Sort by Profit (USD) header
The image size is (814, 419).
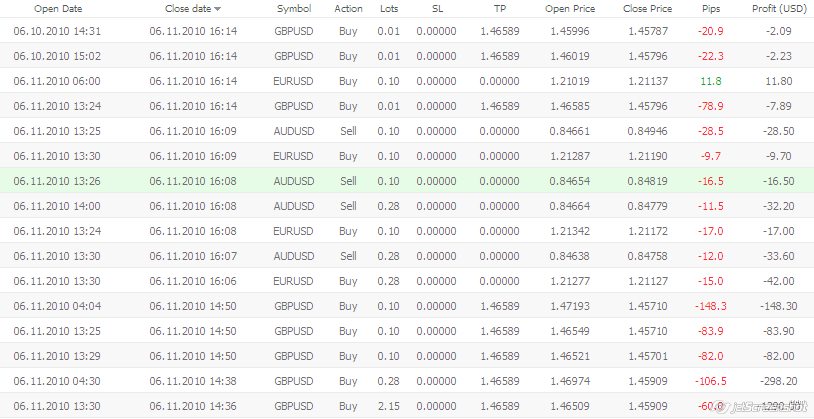pos(778,9)
